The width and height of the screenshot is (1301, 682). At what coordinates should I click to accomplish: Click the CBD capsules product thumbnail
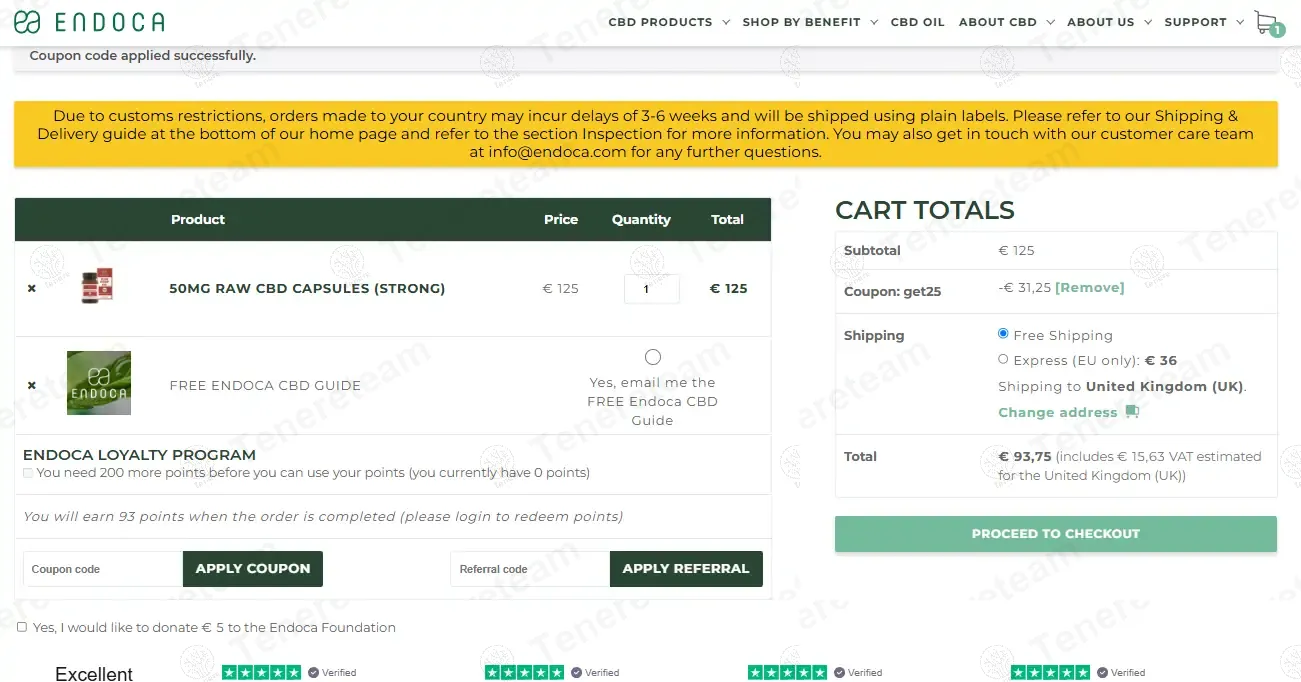pos(98,287)
